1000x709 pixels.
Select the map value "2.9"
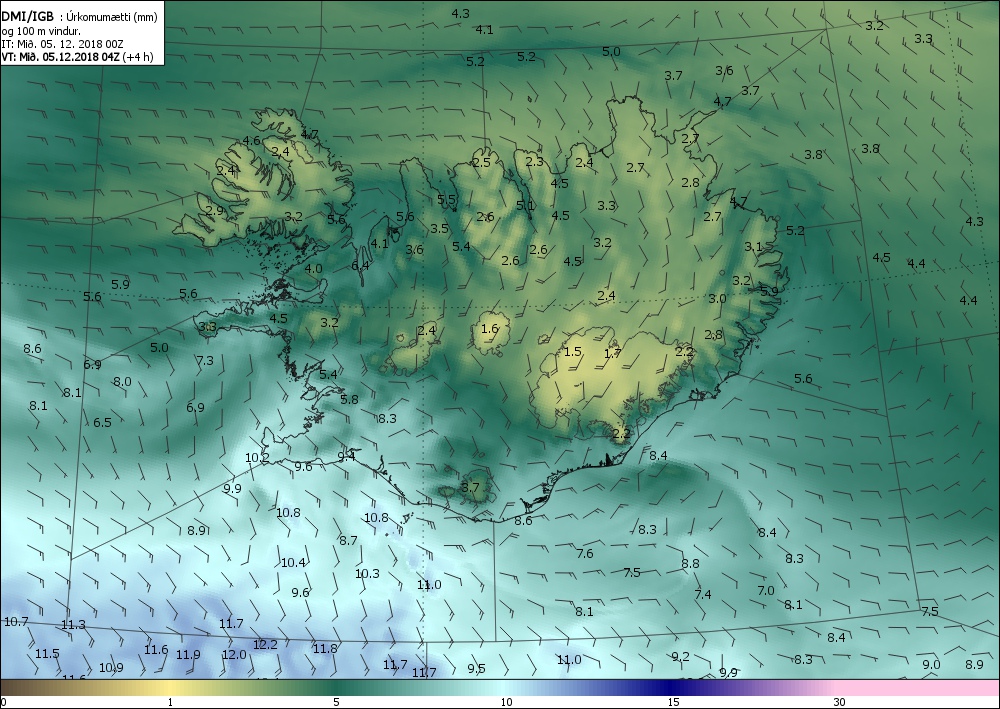coord(215,210)
